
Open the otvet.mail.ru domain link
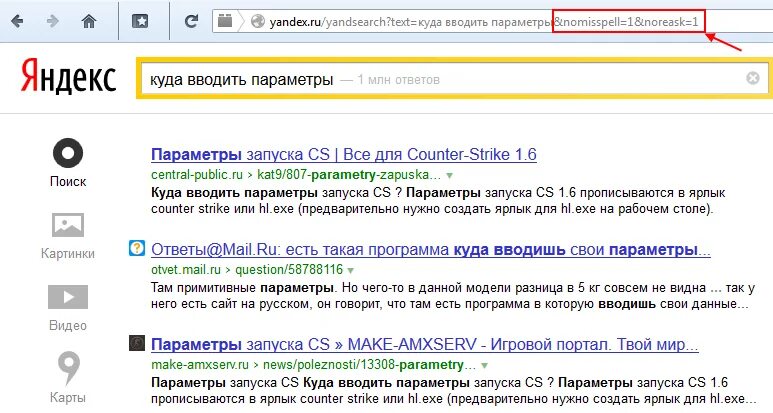[186, 270]
